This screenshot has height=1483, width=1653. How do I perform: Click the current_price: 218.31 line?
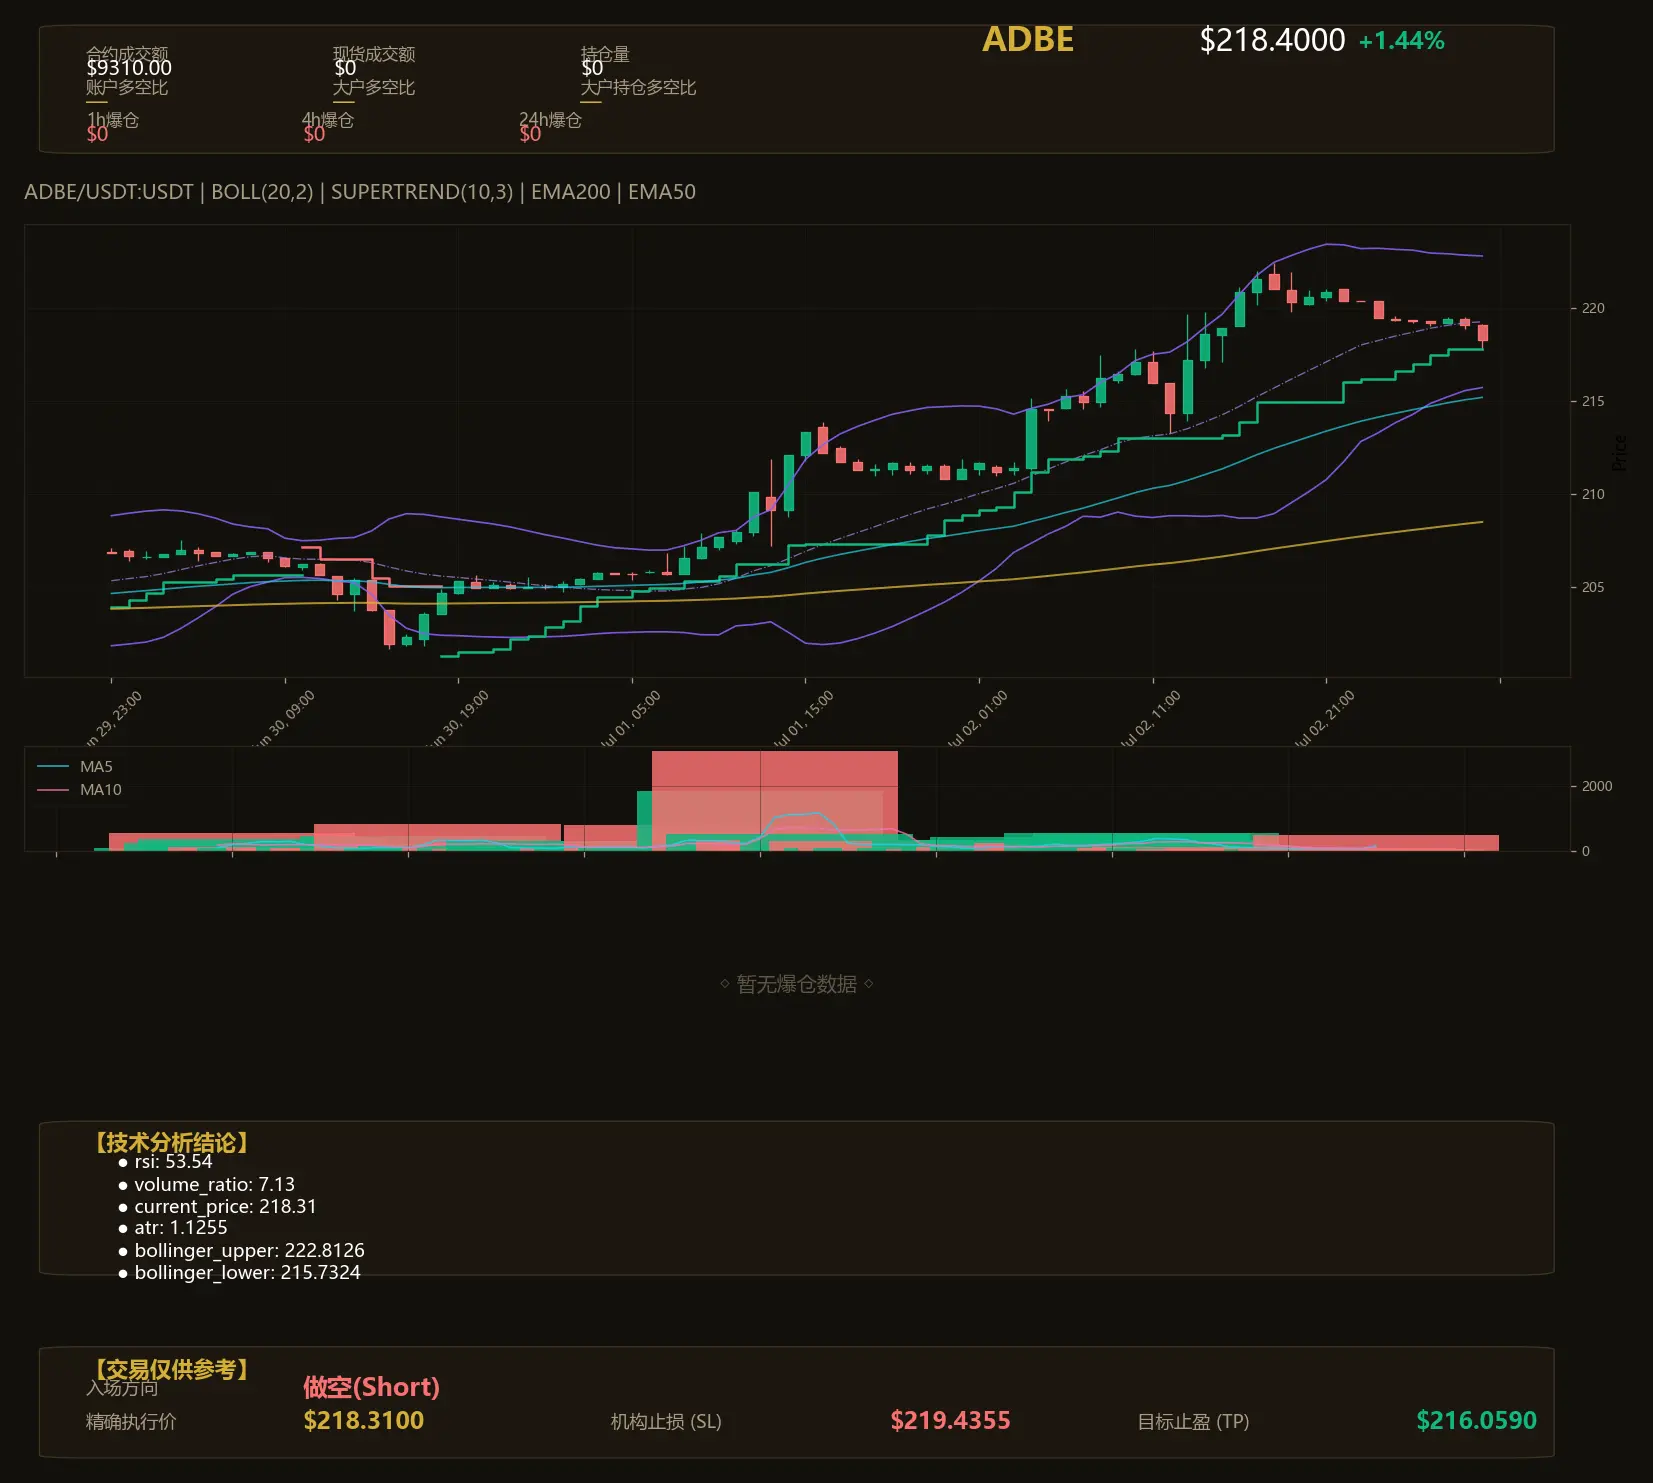click(x=225, y=1207)
